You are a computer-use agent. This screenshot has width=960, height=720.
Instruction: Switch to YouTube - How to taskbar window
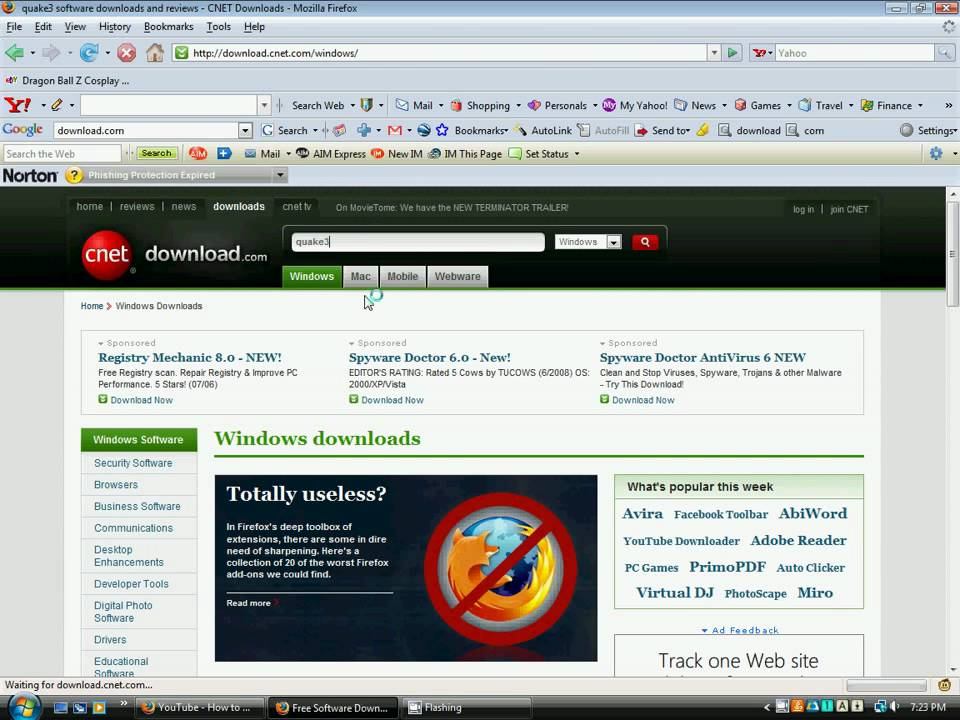coord(200,708)
